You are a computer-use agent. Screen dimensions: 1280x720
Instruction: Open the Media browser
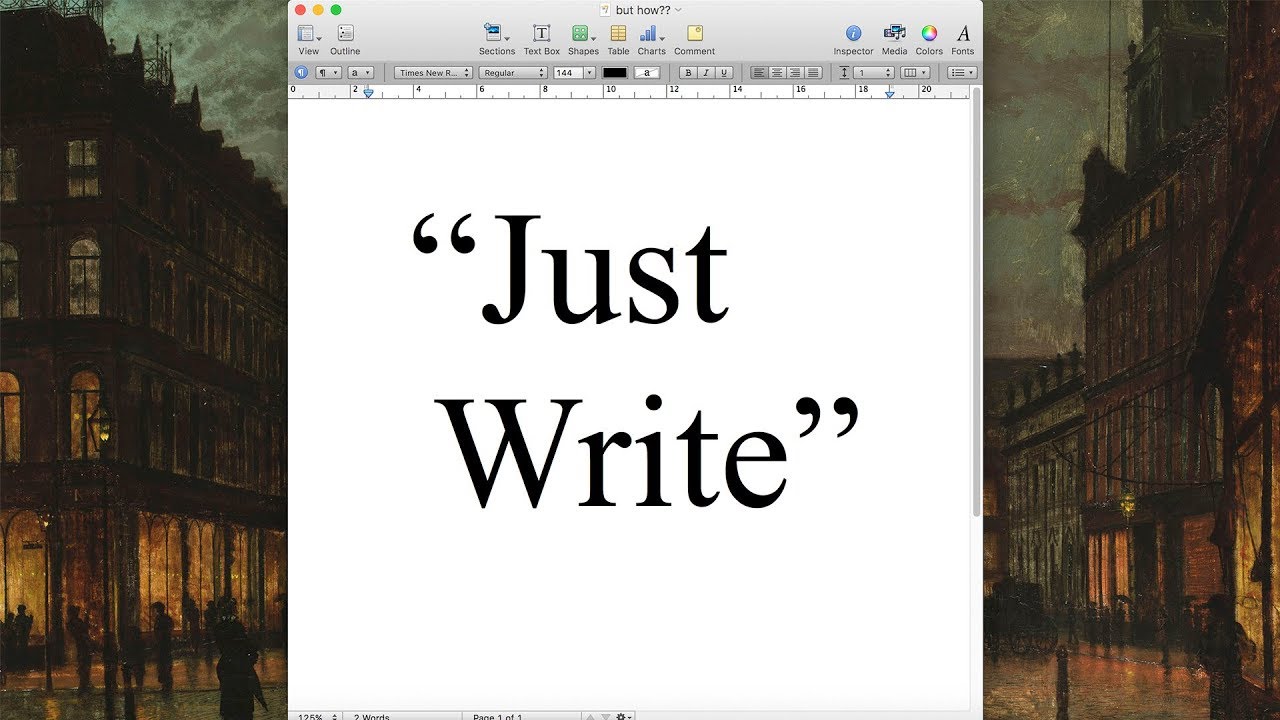pyautogui.click(x=894, y=39)
